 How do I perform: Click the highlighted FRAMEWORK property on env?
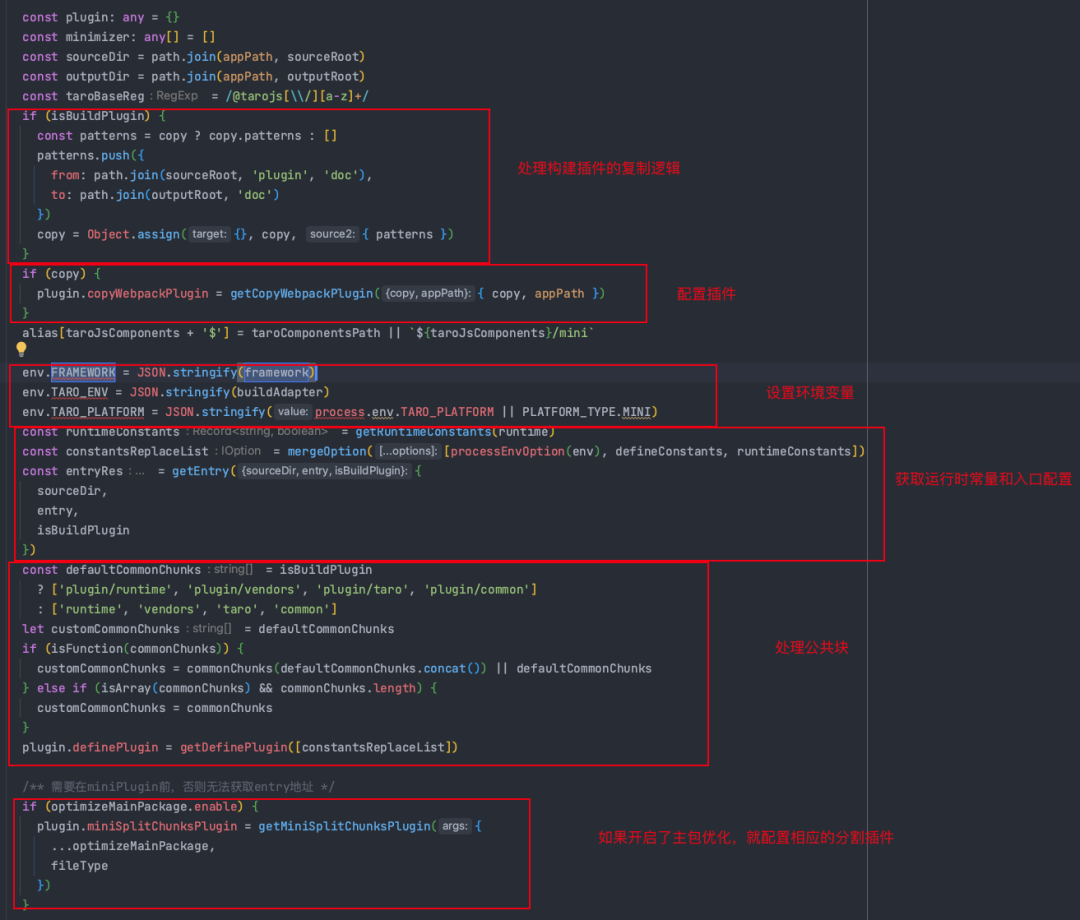click(83, 373)
